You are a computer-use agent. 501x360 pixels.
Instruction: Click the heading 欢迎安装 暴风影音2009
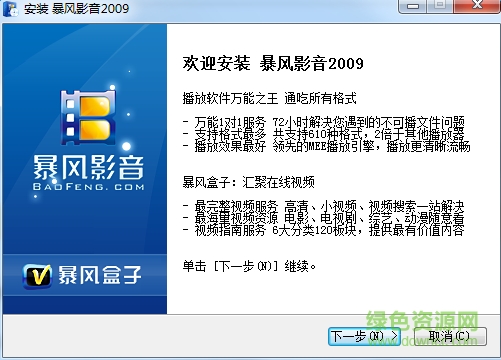click(x=273, y=64)
